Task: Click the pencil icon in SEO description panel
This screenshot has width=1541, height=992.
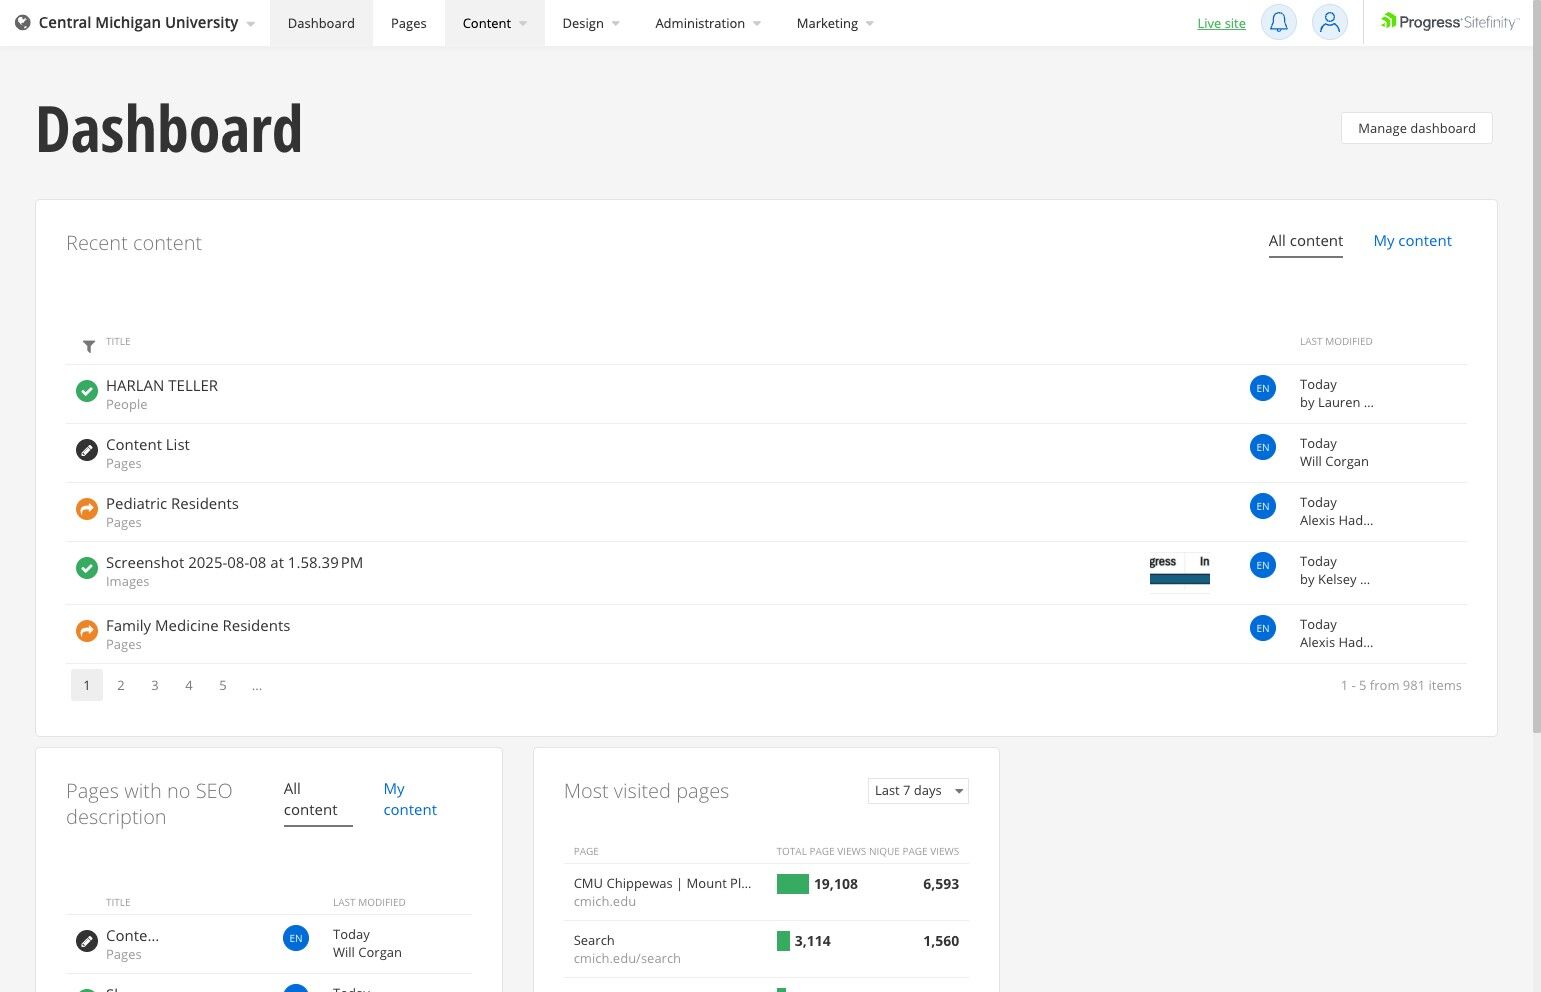Action: 87,941
